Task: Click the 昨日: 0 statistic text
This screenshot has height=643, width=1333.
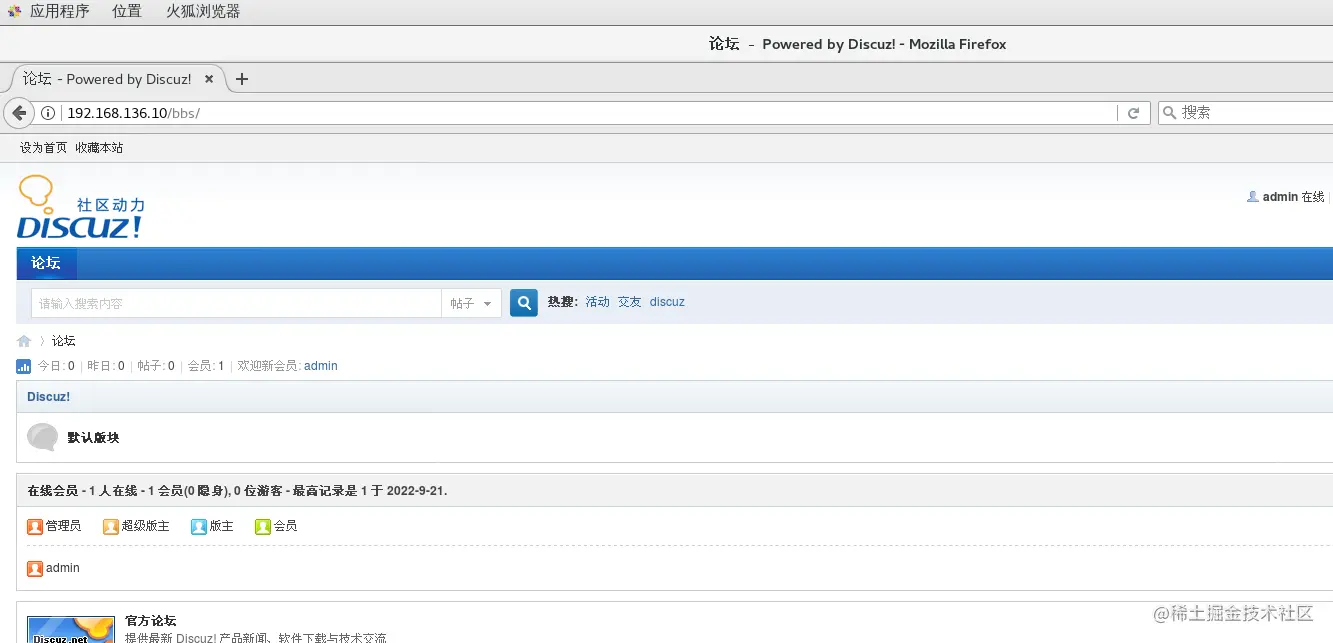Action: [106, 366]
